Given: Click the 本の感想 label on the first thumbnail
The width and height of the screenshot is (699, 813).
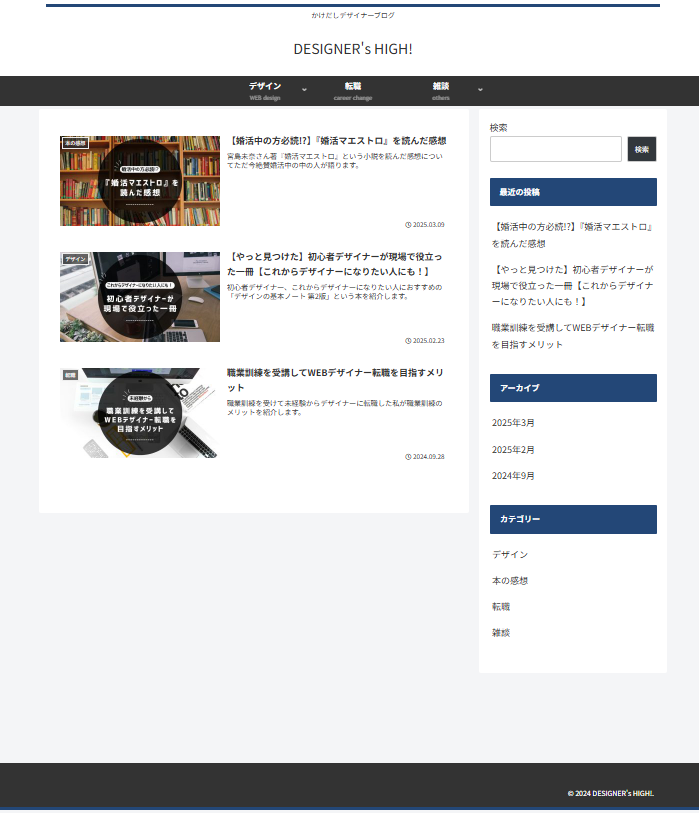Looking at the screenshot, I should click(x=75, y=143).
